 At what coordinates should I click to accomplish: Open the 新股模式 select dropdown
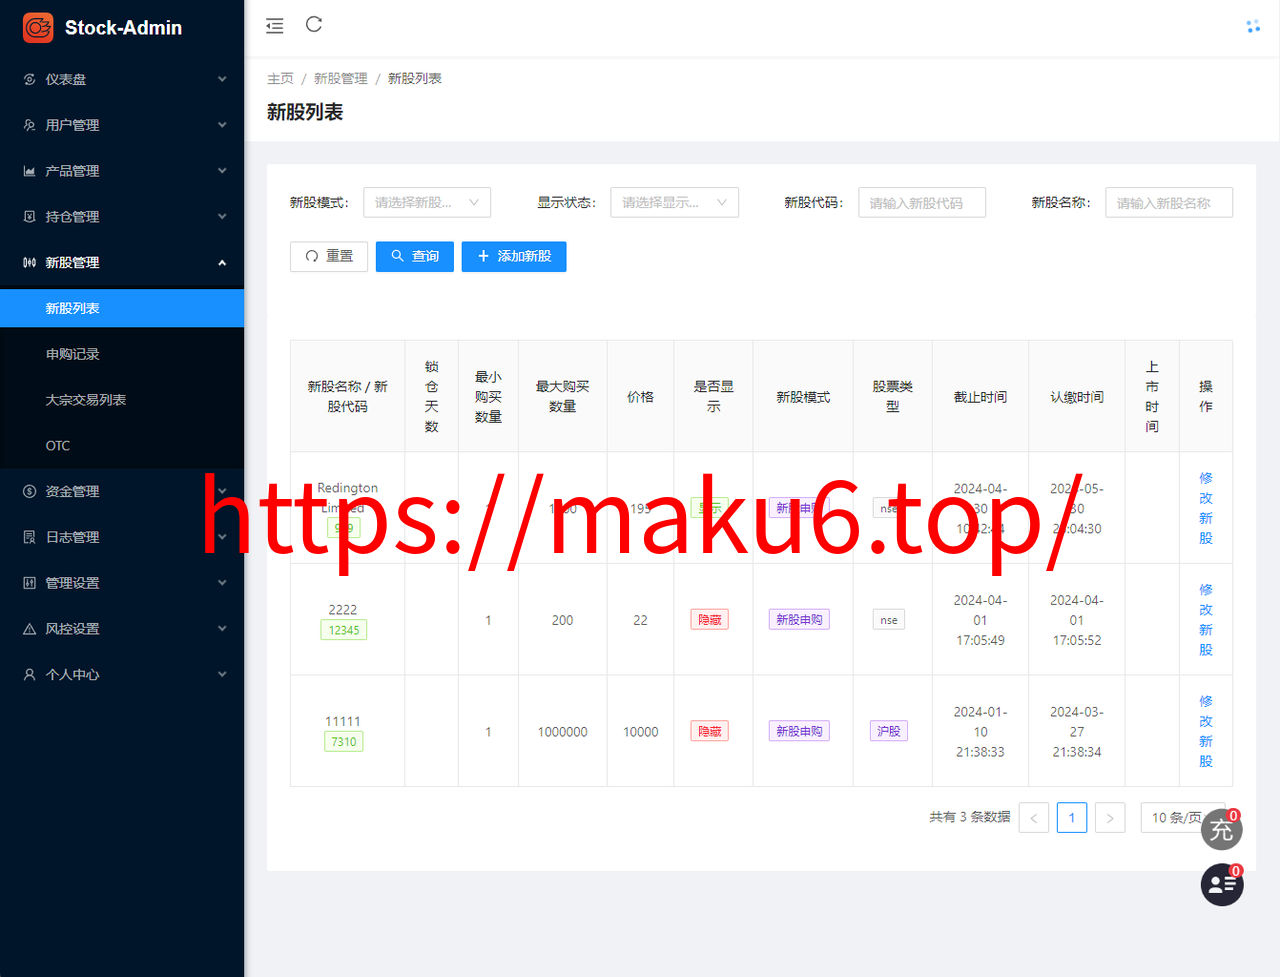[x=427, y=202]
